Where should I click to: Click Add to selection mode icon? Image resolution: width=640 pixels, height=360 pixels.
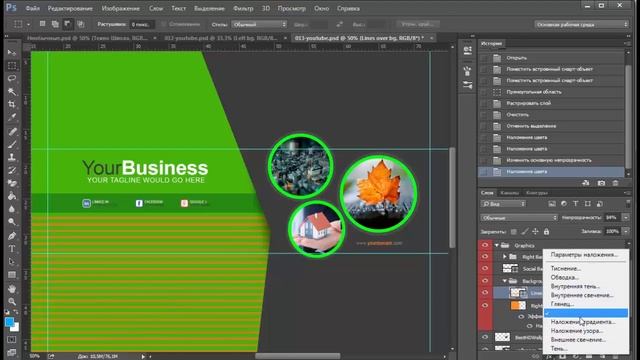(55, 24)
